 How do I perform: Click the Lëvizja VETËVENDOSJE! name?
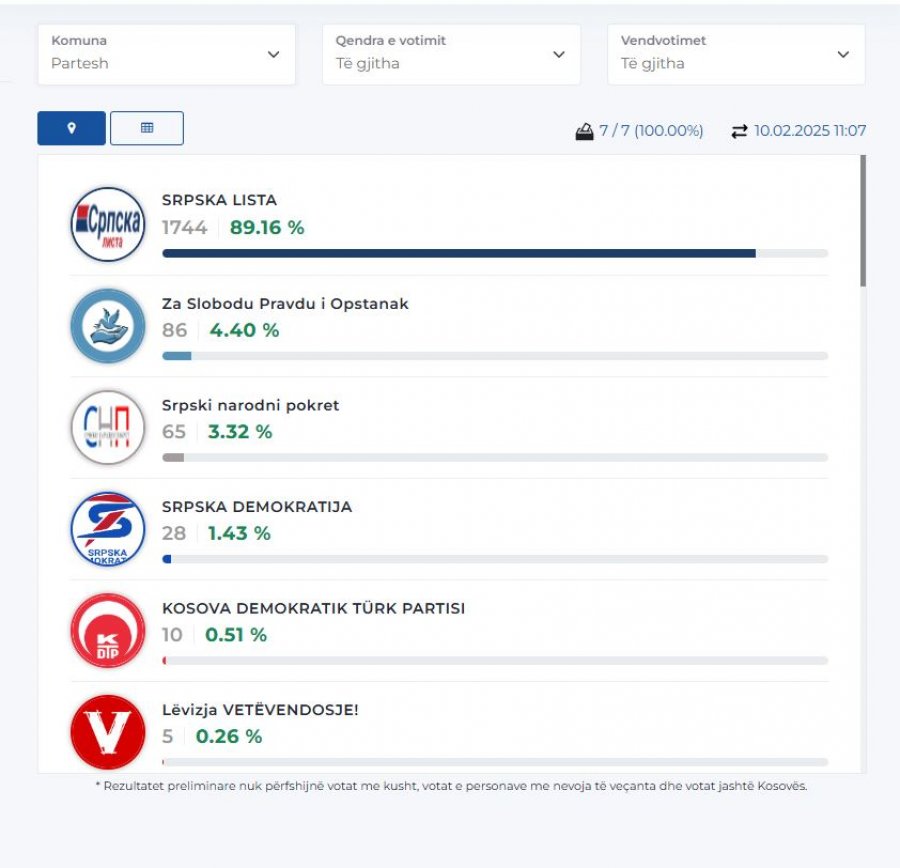click(x=260, y=710)
